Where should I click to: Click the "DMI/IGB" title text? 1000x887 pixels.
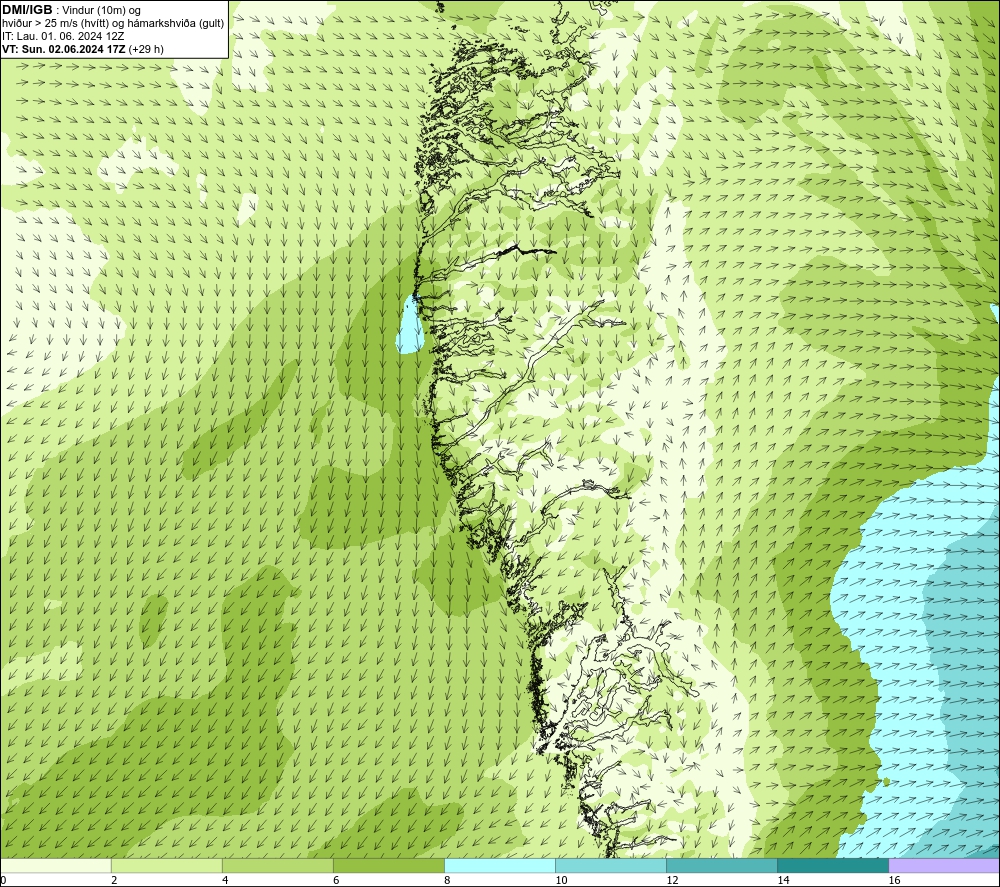pyautogui.click(x=27, y=10)
